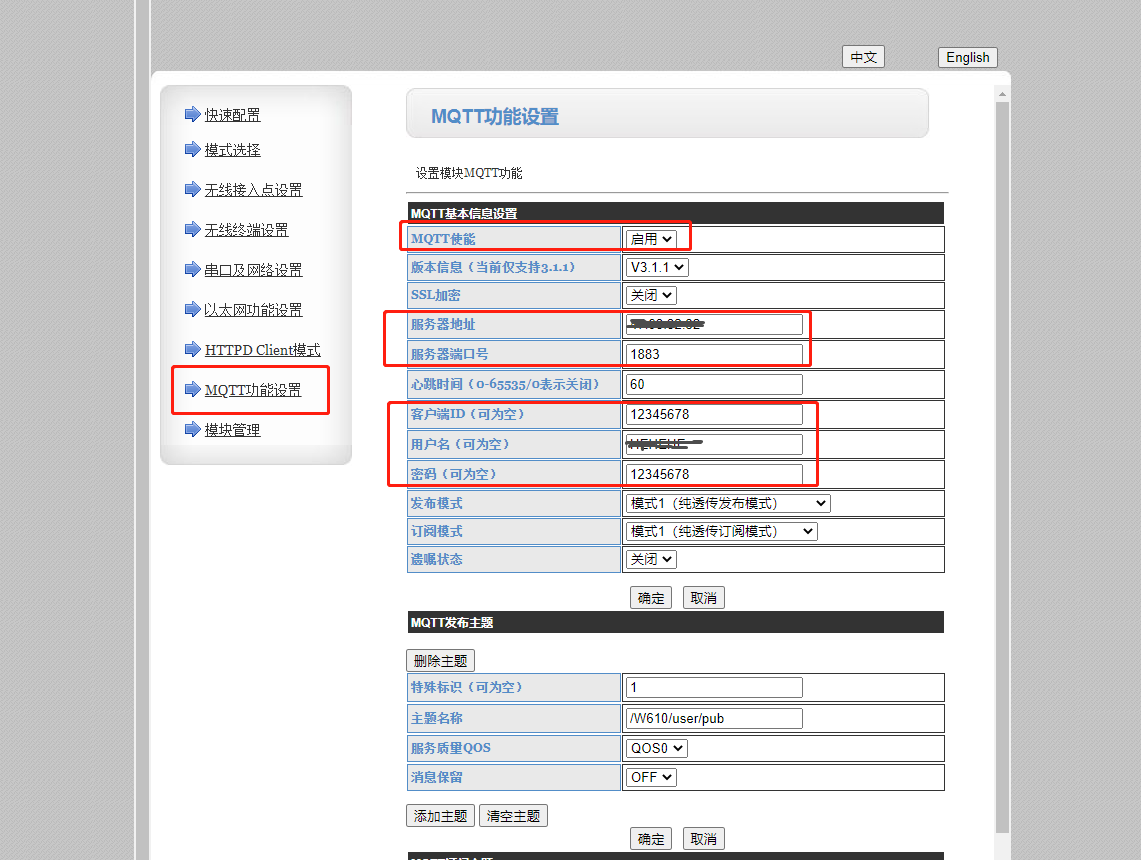1141x860 pixels.
Task: Click the page's vertical scrollbar
Action: (1002, 460)
